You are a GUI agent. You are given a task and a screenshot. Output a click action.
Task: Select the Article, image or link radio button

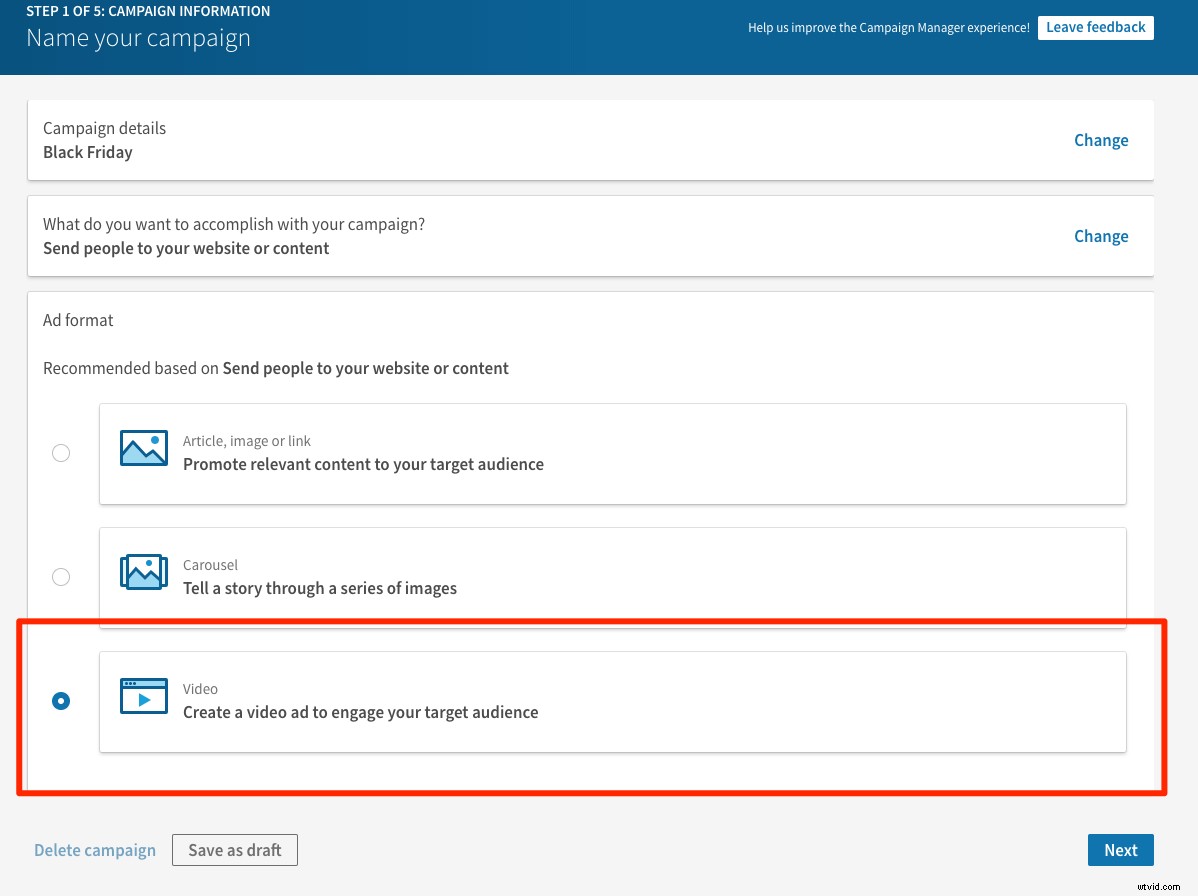pyautogui.click(x=61, y=453)
